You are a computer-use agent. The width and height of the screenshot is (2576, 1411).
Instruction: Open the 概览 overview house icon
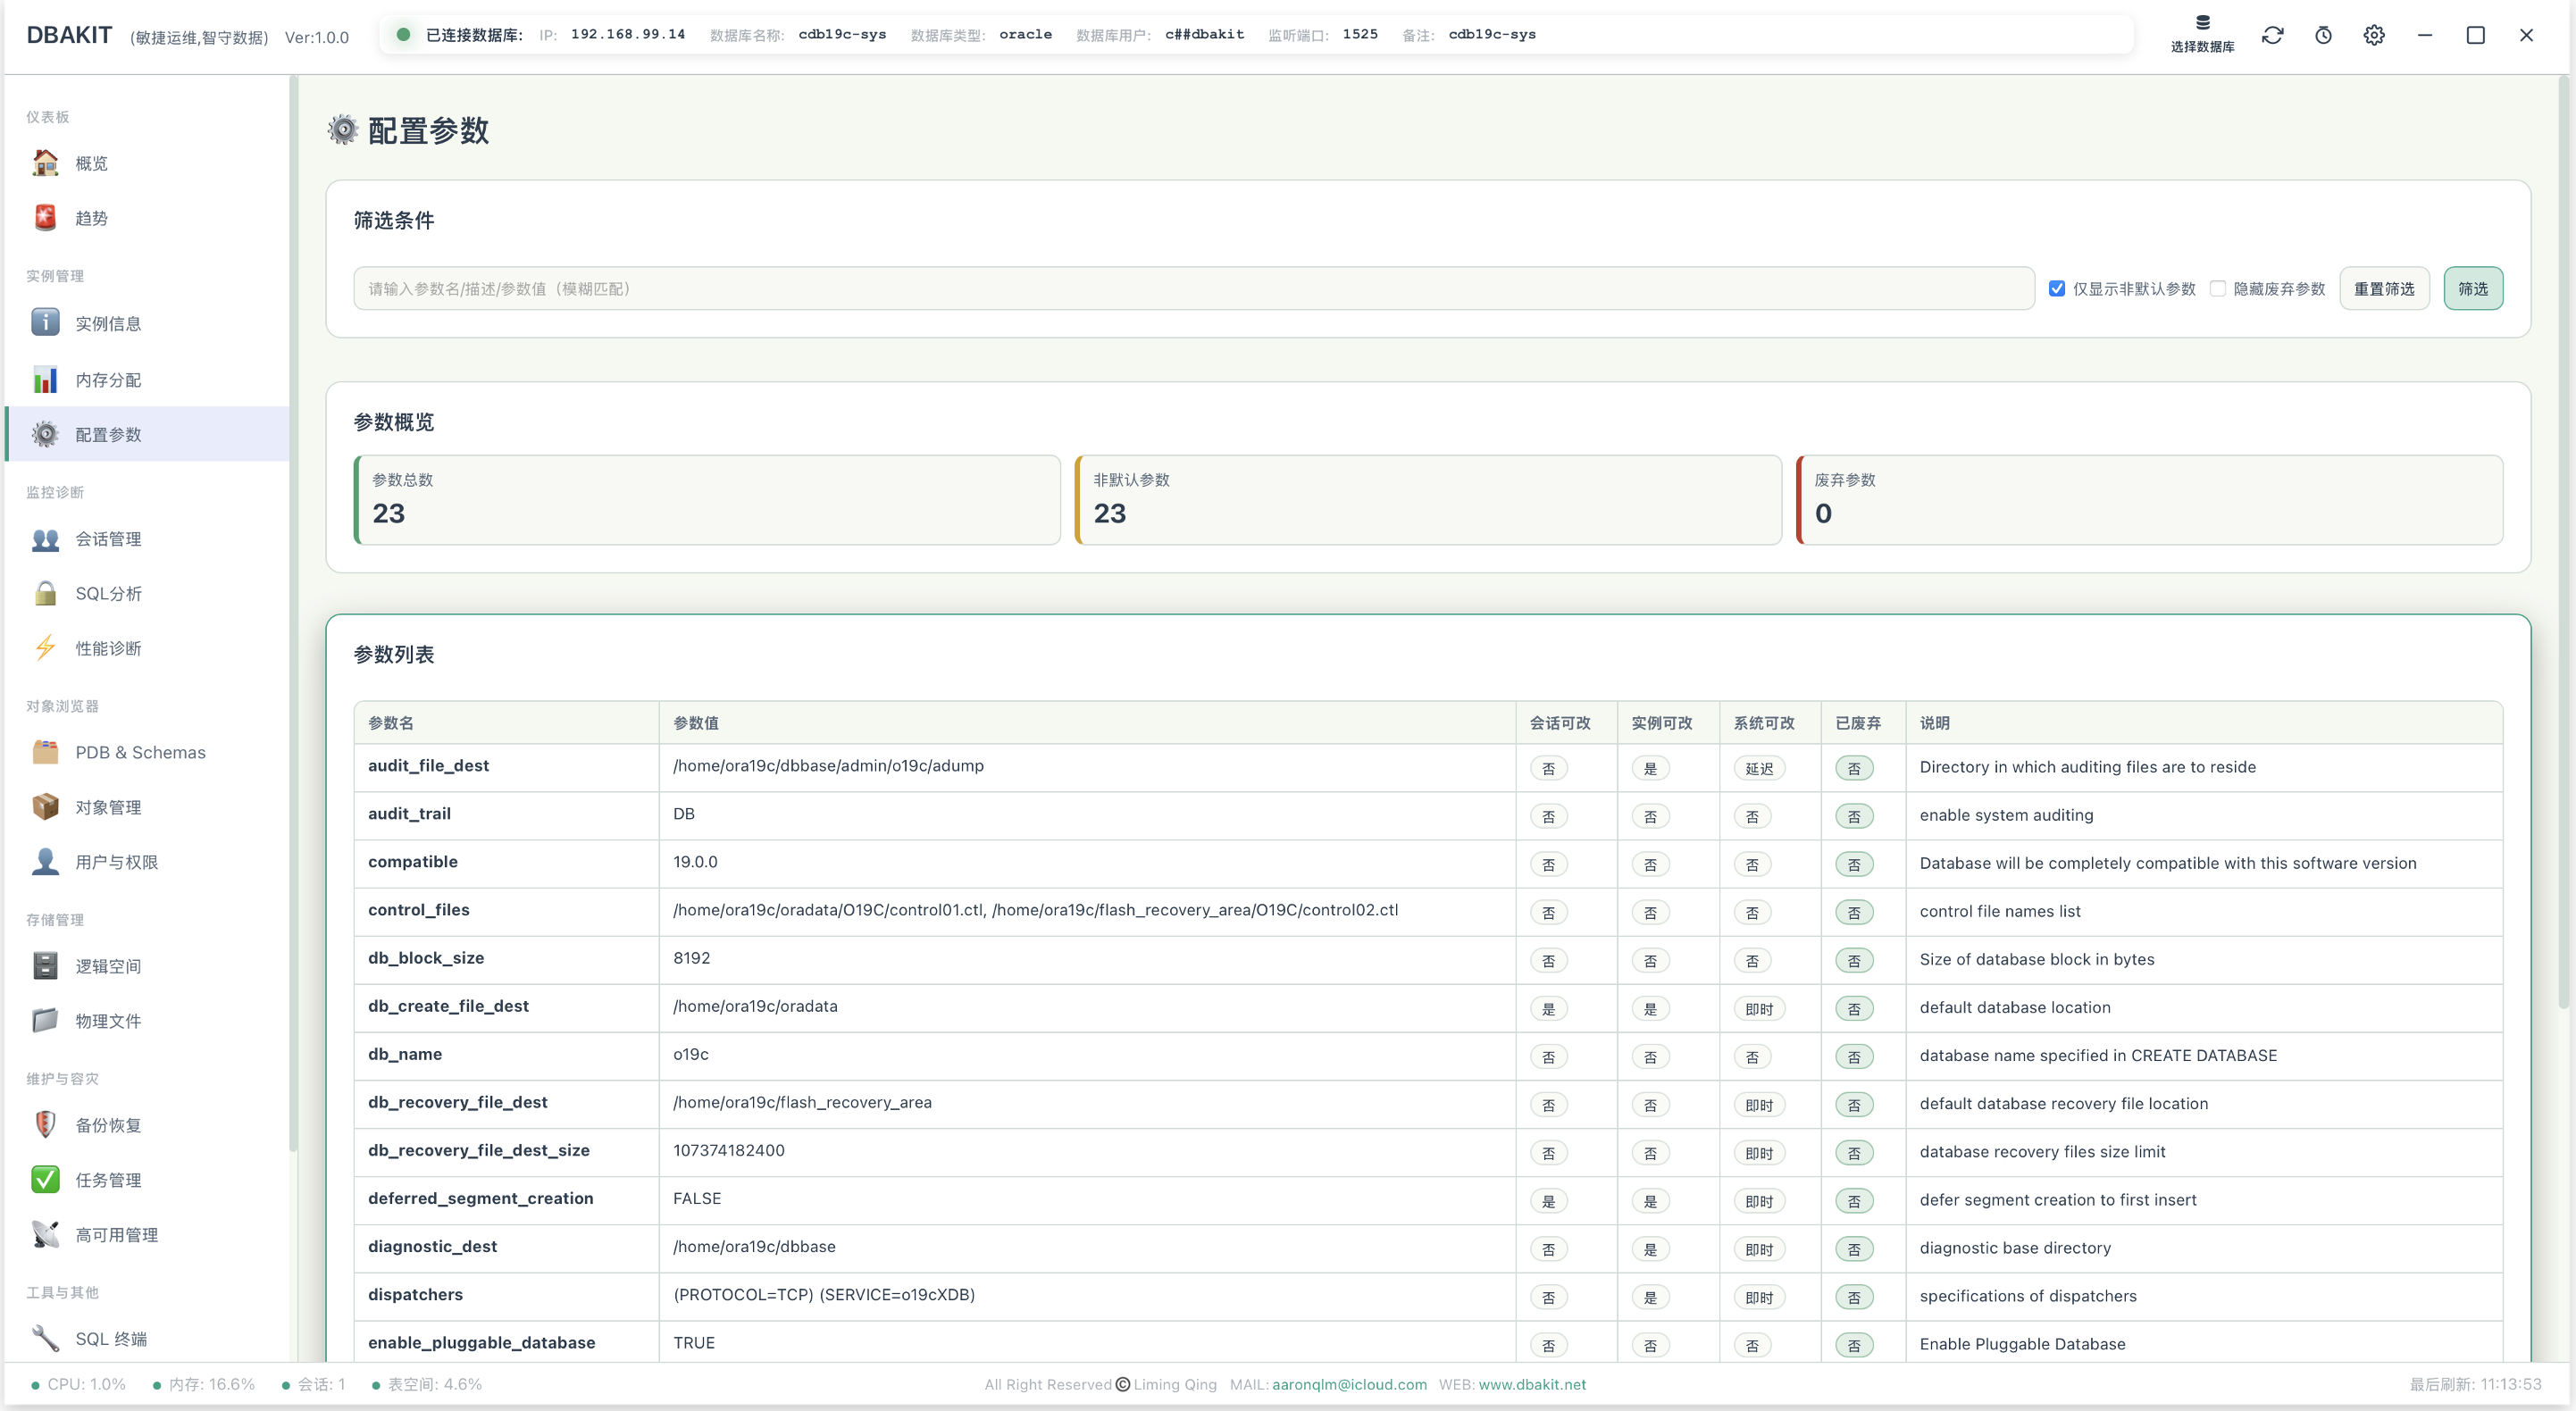click(45, 163)
